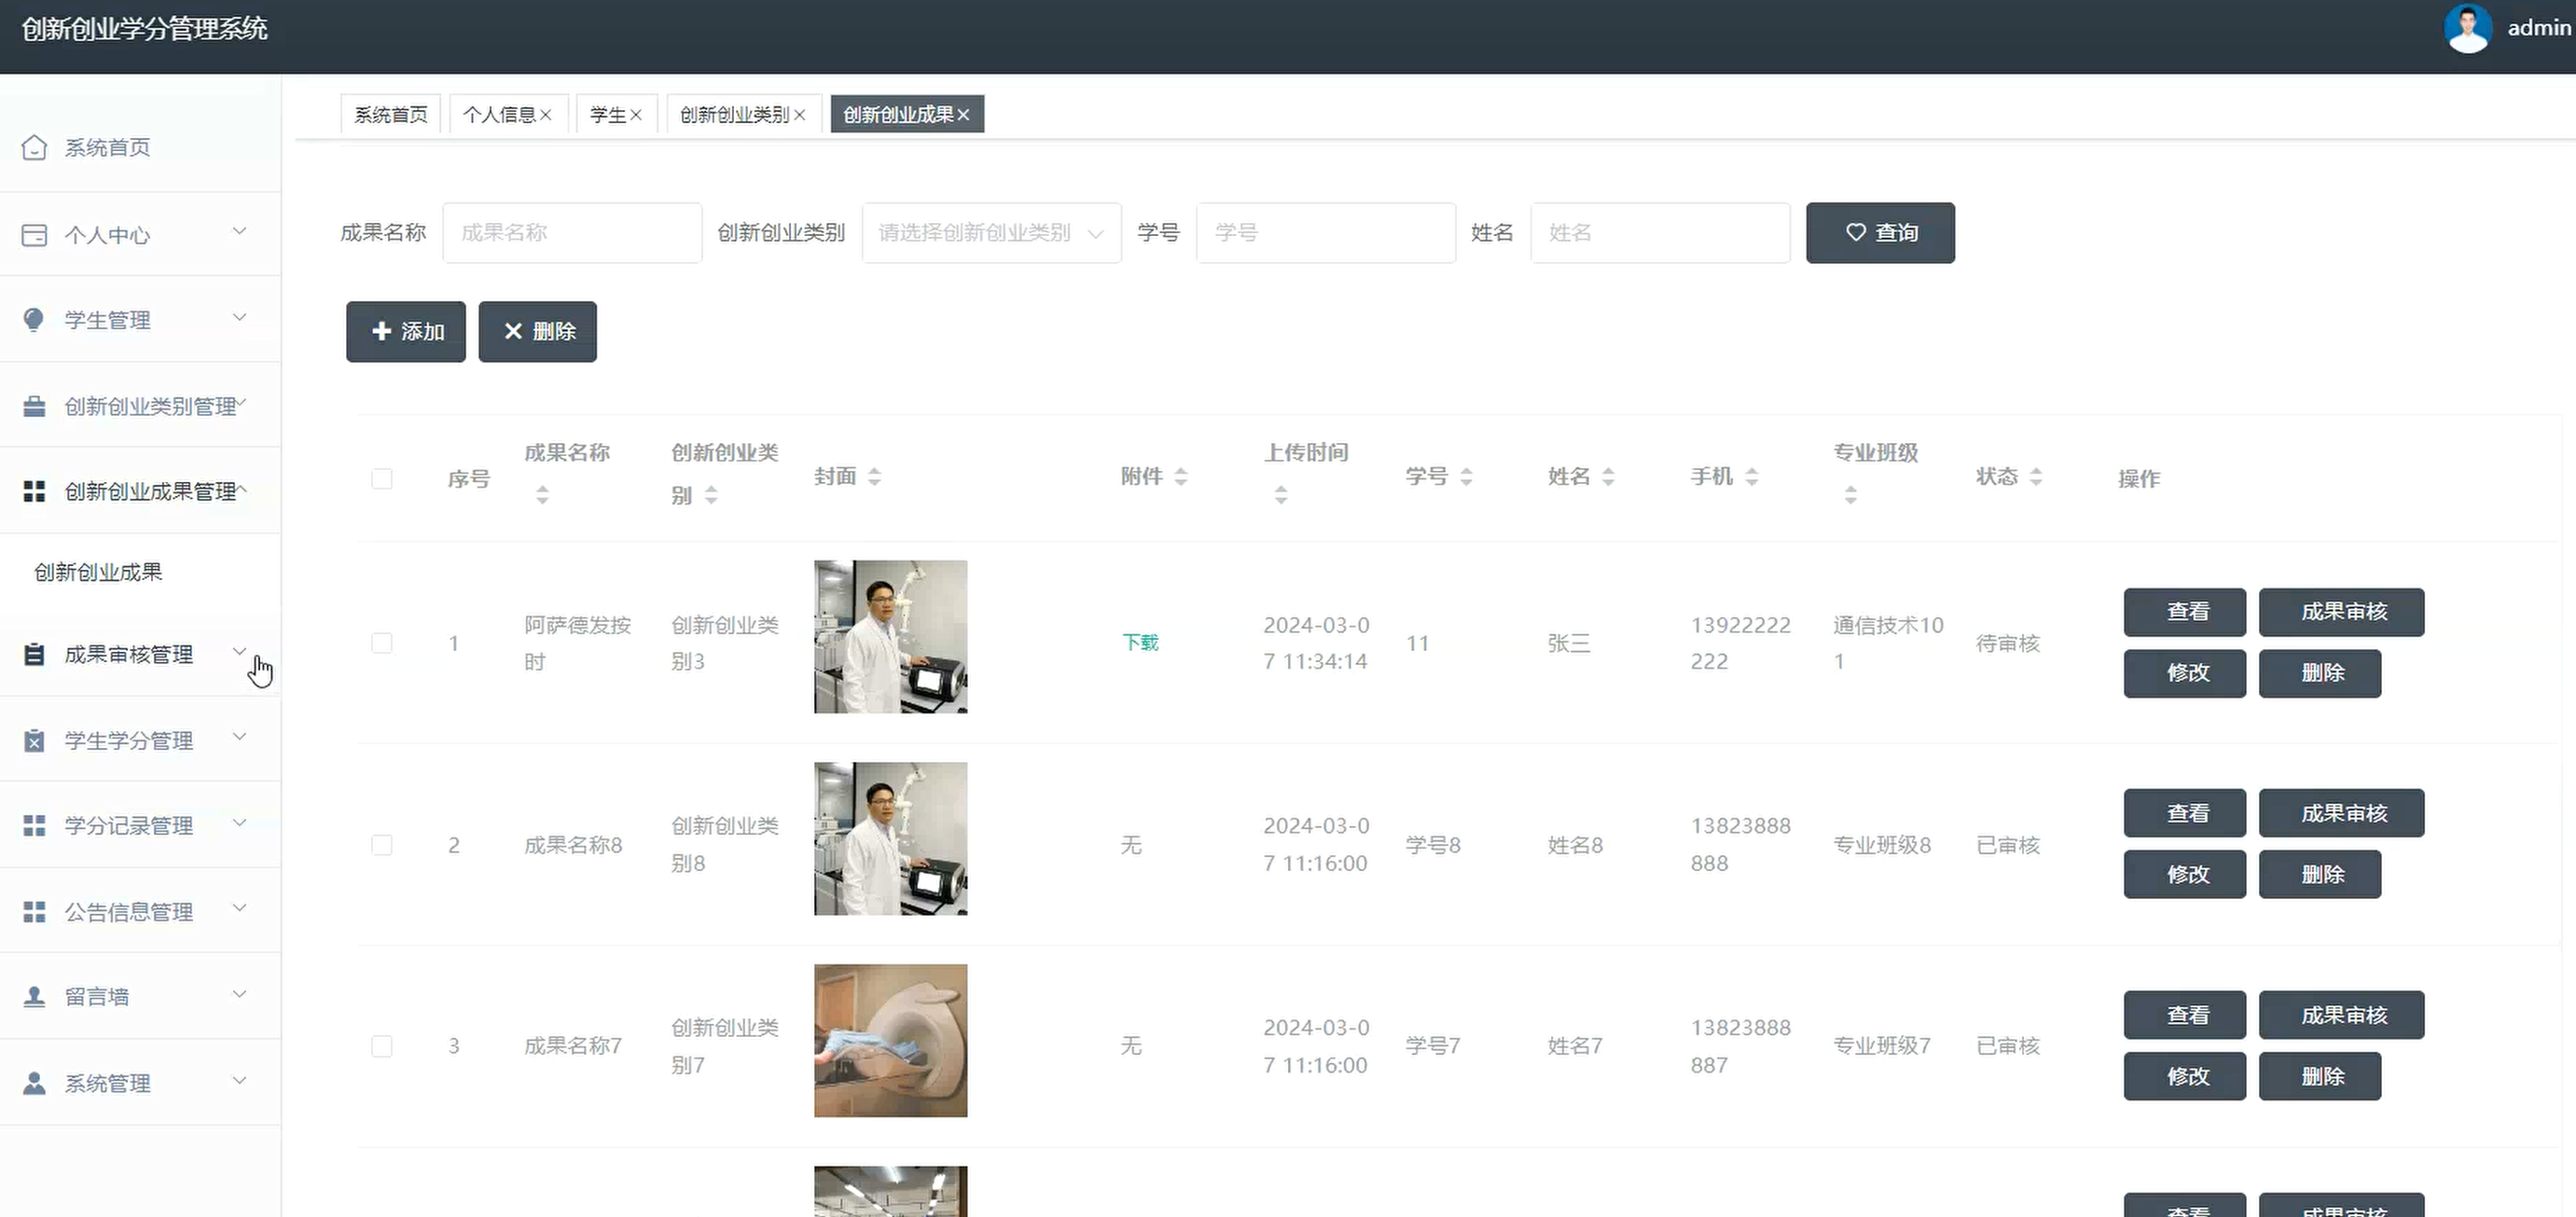Close the 学生 tab with its X
This screenshot has width=2576, height=1217.
[x=635, y=115]
